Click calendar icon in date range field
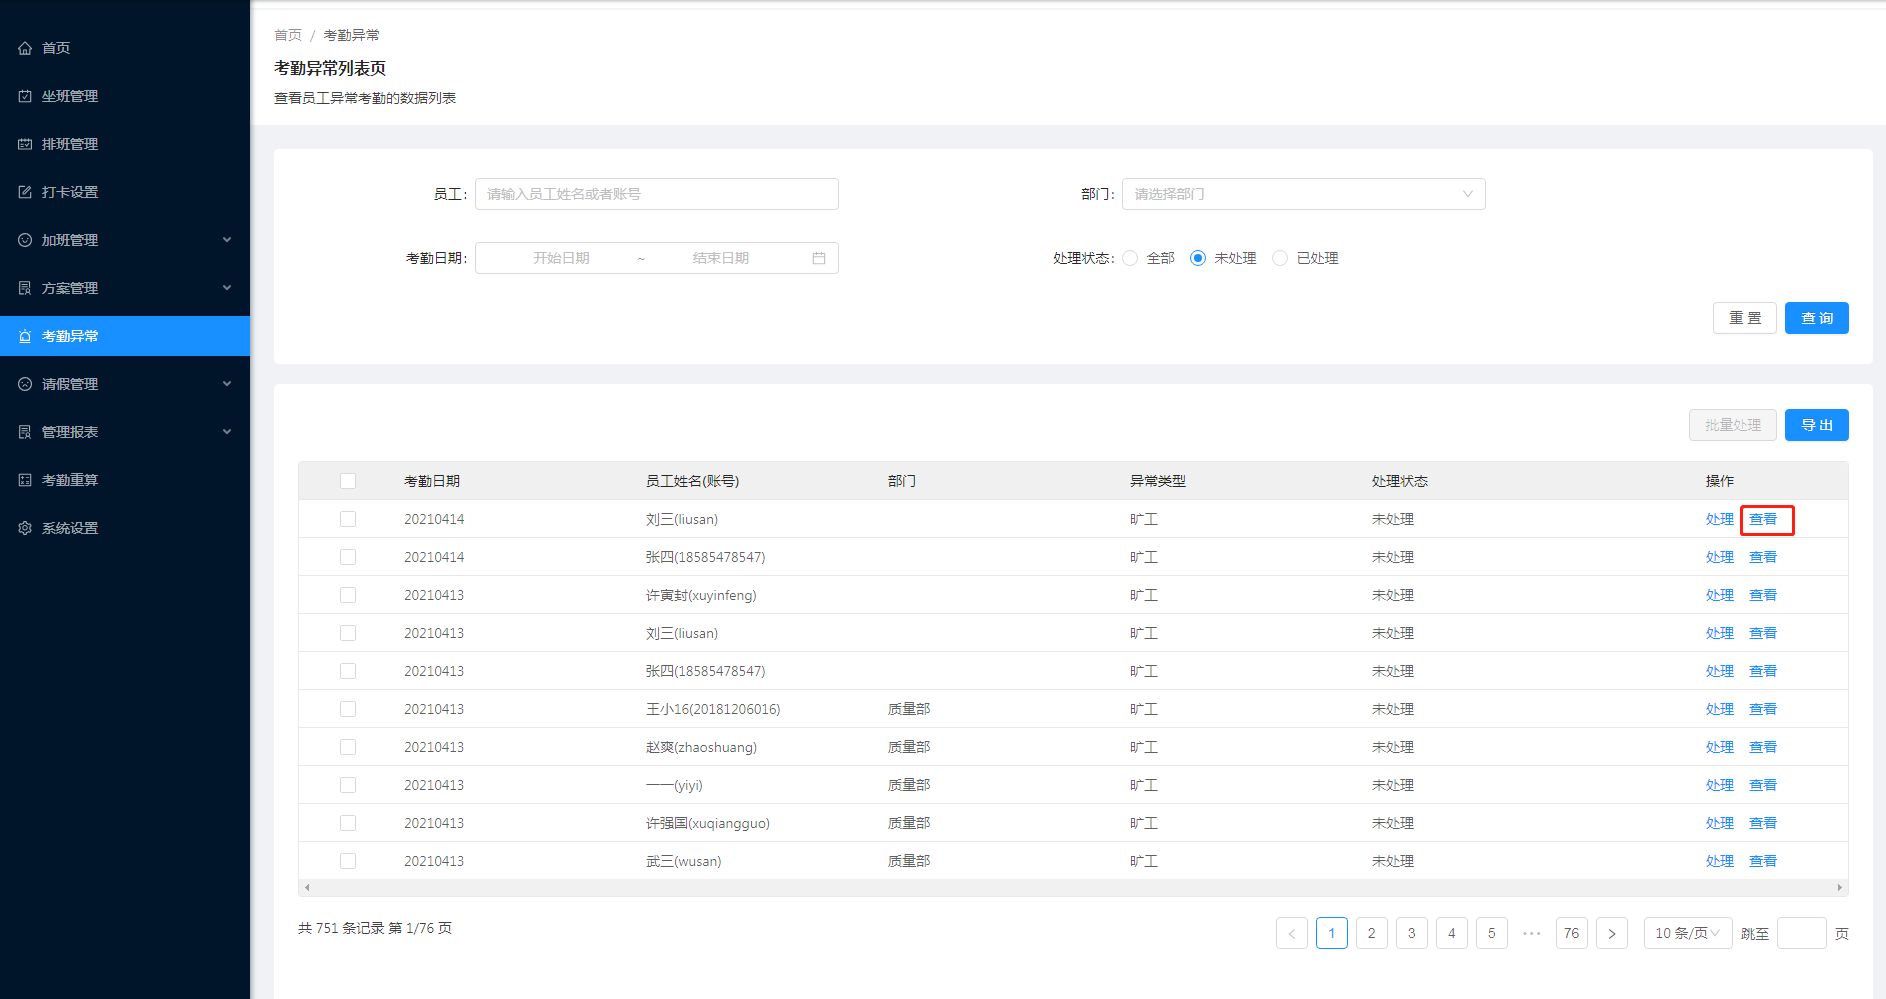Viewport: 1886px width, 999px height. coord(819,258)
